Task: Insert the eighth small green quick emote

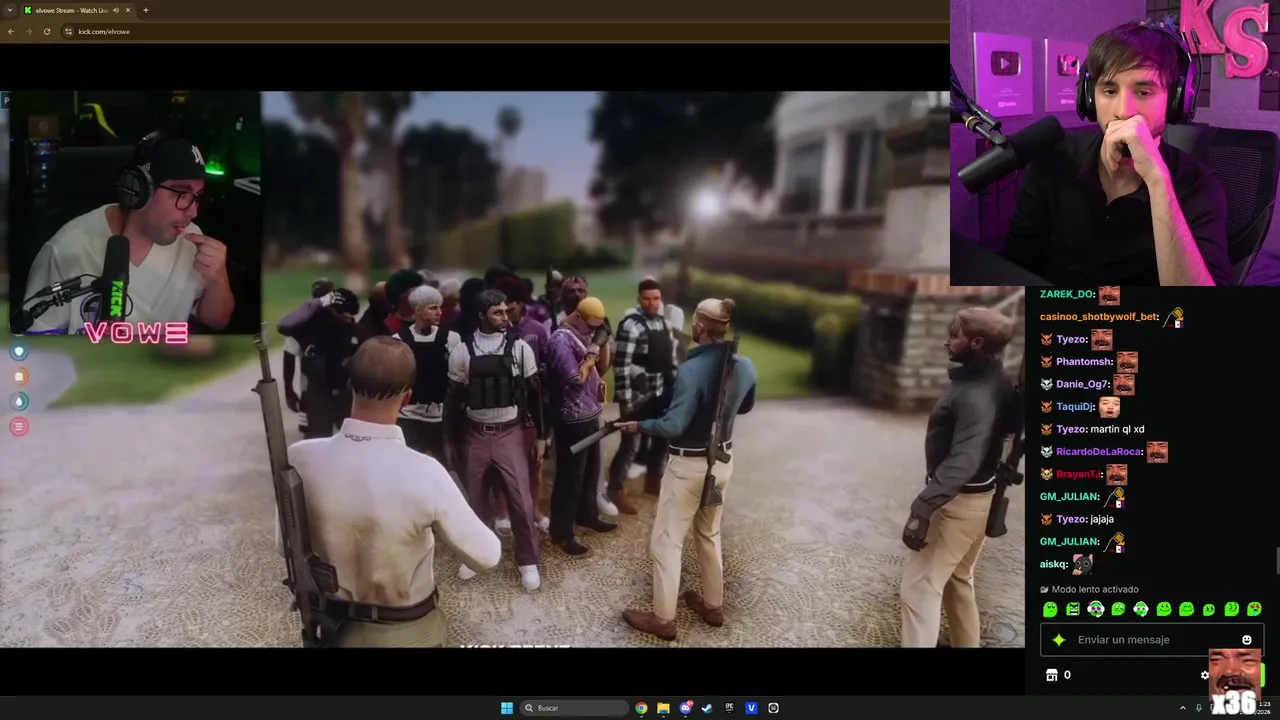Action: pyautogui.click(x=1209, y=609)
